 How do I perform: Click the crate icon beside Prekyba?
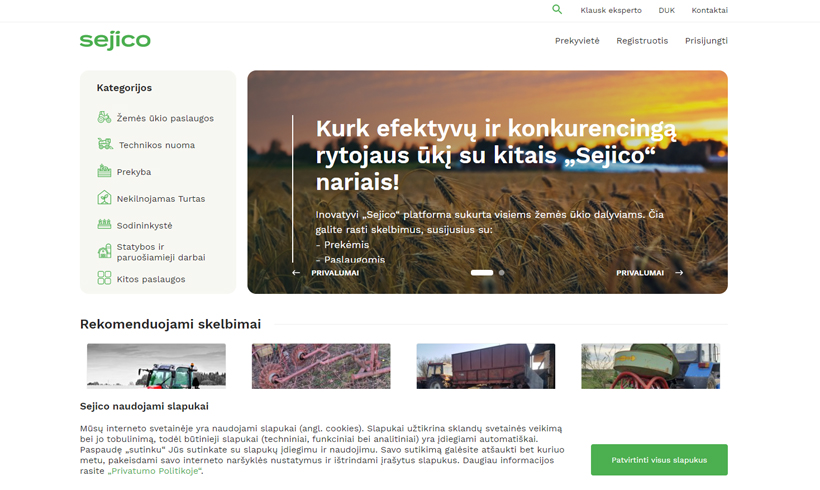click(104, 171)
